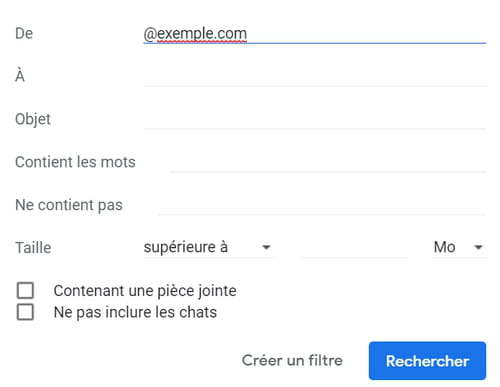Image resolution: width=500 pixels, height=387 pixels.
Task: Focus the Contient les mots field
Action: 328,162
